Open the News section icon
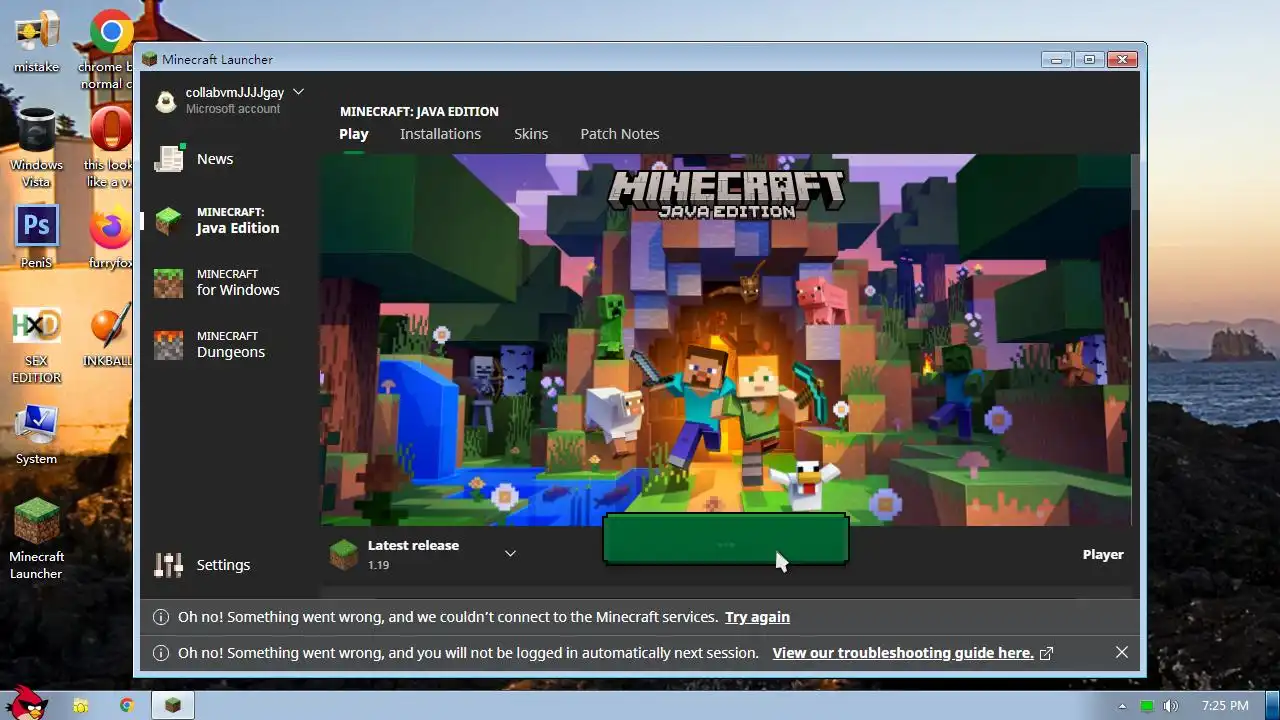This screenshot has width=1280, height=720. [x=168, y=159]
